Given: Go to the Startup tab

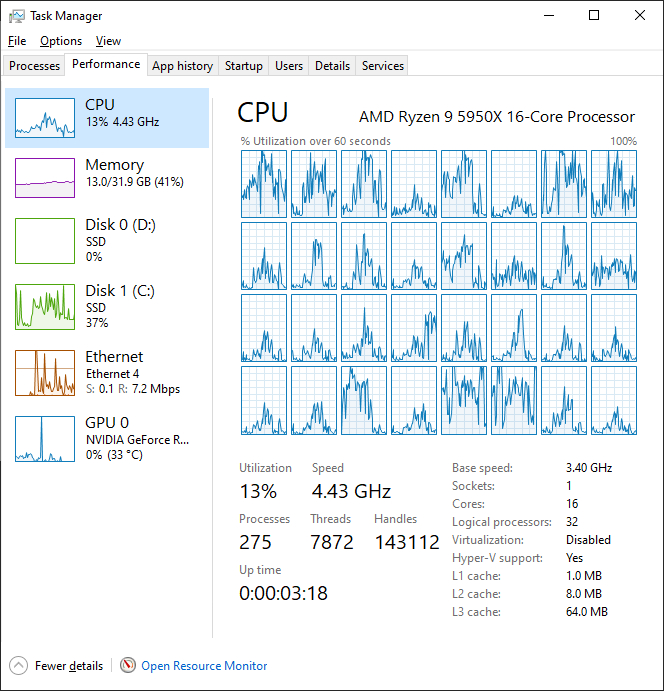Looking at the screenshot, I should click(244, 66).
